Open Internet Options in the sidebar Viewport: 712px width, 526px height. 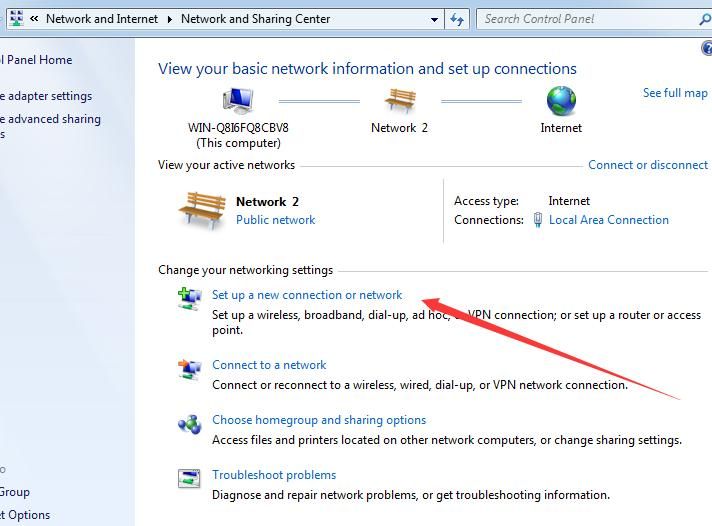tap(25, 515)
